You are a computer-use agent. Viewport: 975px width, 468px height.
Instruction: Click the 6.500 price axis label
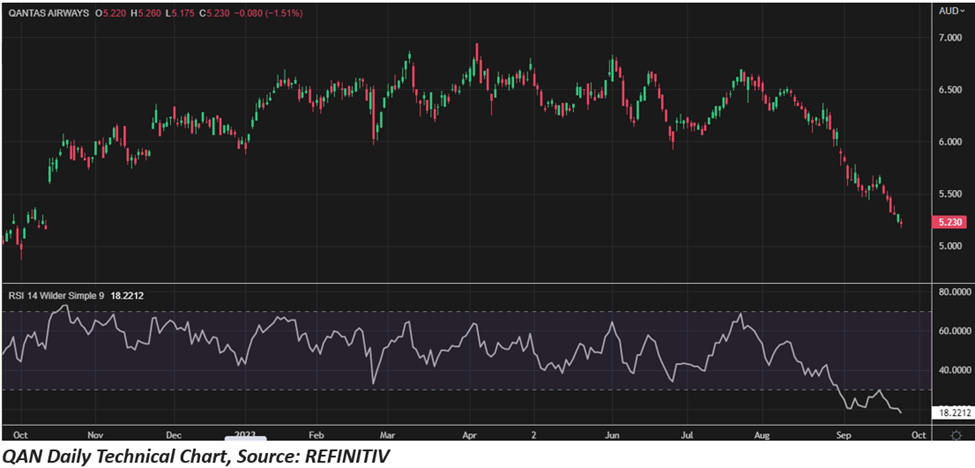(x=950, y=89)
